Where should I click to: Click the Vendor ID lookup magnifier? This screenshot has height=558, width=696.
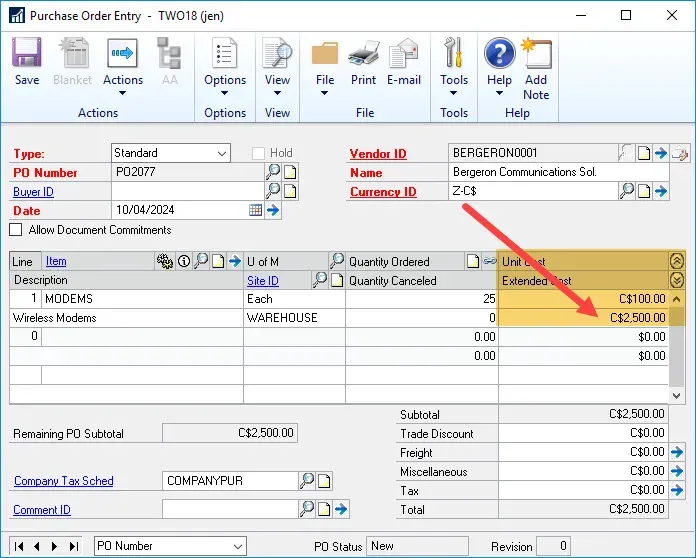(x=625, y=153)
